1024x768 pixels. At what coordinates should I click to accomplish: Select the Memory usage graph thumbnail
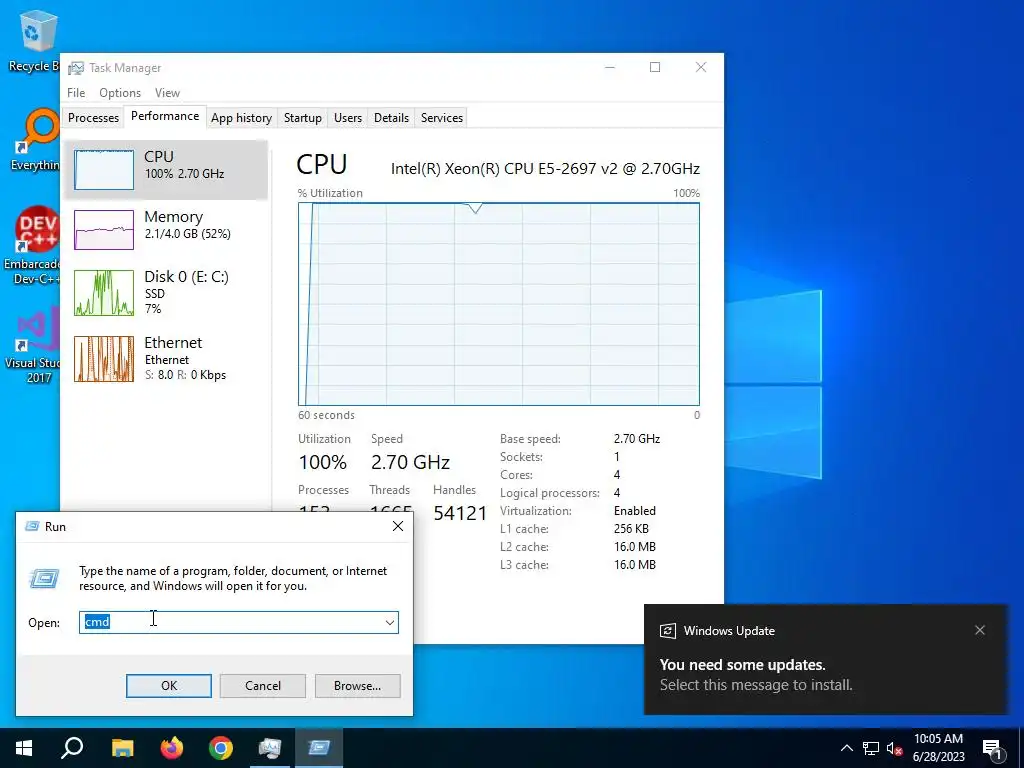click(104, 230)
